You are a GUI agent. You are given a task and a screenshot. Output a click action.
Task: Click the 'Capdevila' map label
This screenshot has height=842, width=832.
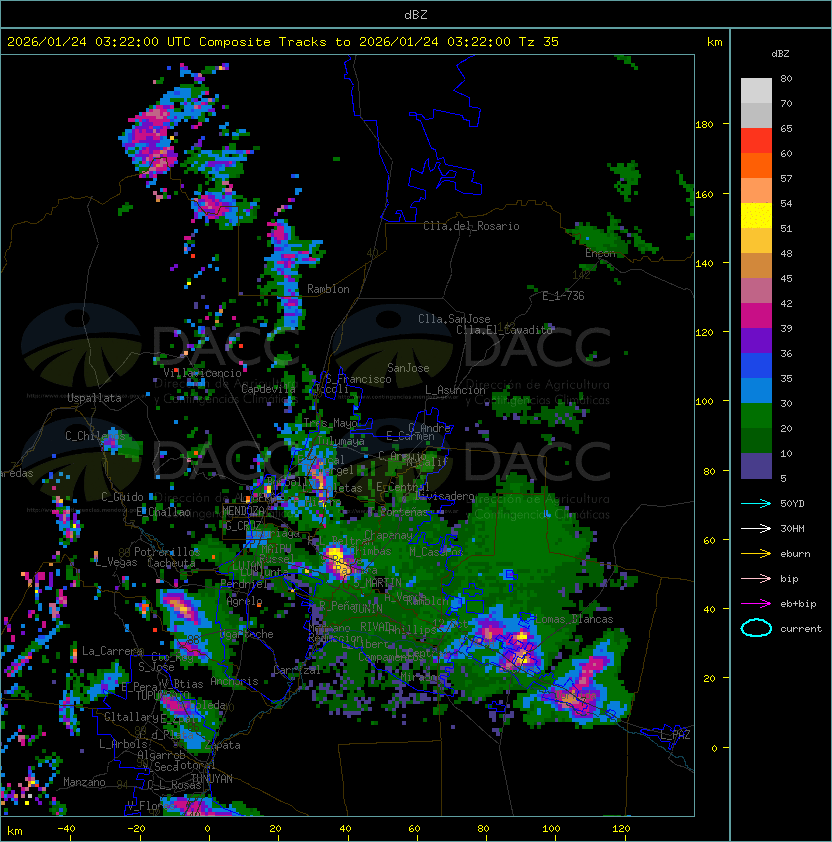(x=269, y=388)
